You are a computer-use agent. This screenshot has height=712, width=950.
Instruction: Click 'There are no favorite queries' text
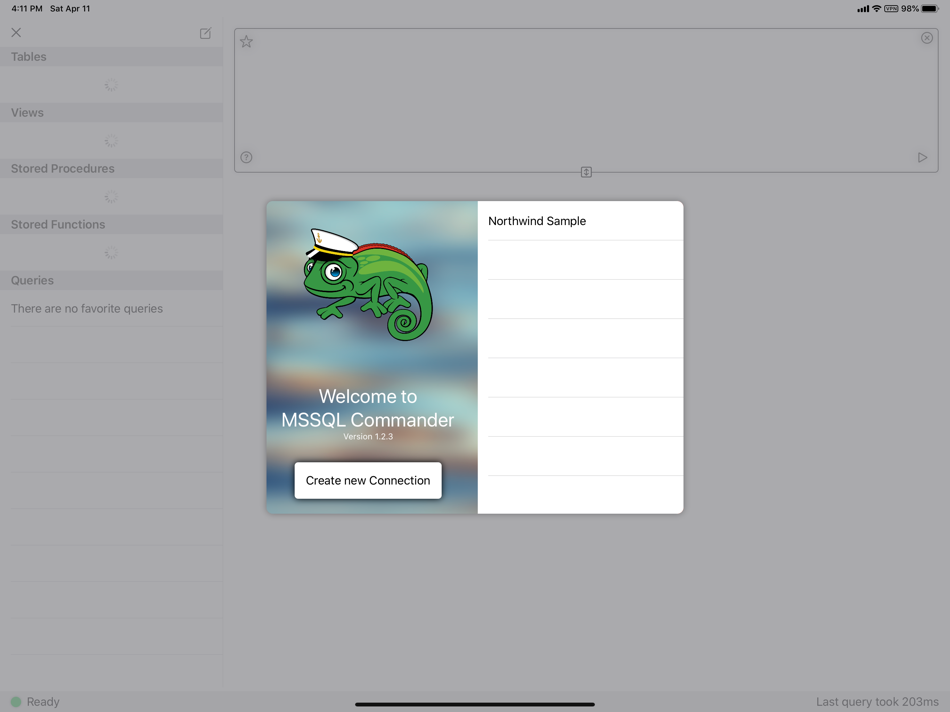[87, 308]
